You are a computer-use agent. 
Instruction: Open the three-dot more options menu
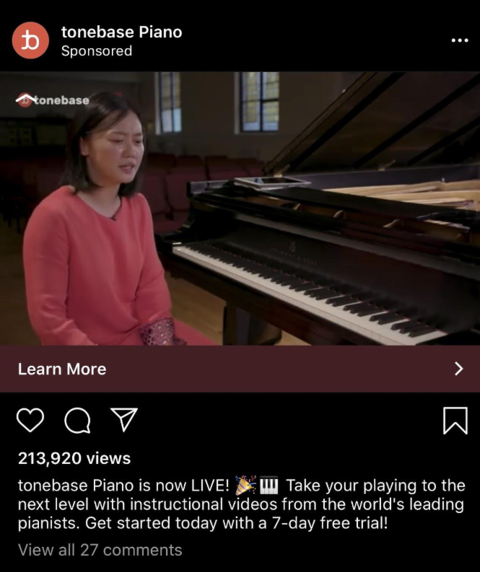coord(460,40)
